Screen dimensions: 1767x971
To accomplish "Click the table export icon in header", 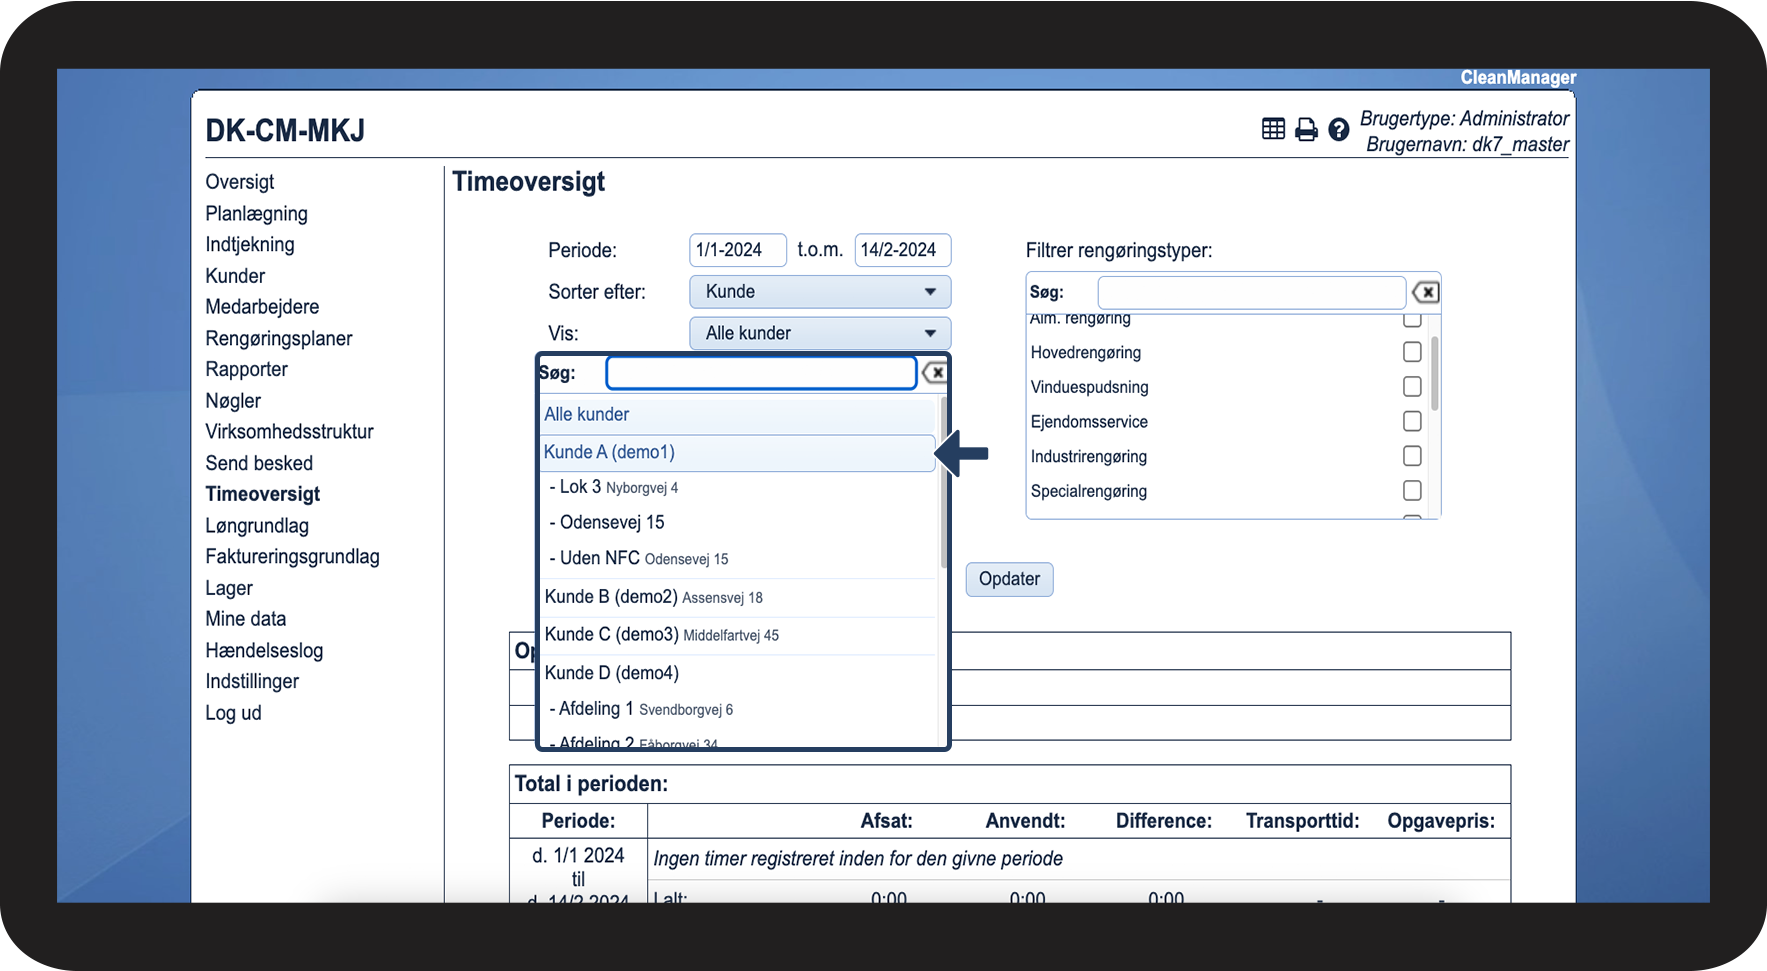I will [1273, 129].
